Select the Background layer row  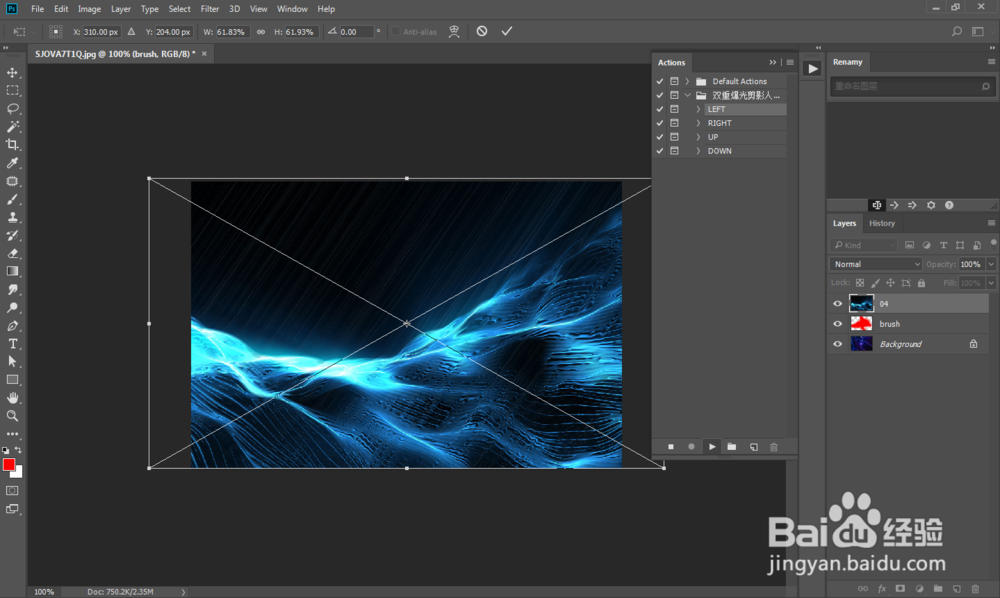click(x=909, y=344)
